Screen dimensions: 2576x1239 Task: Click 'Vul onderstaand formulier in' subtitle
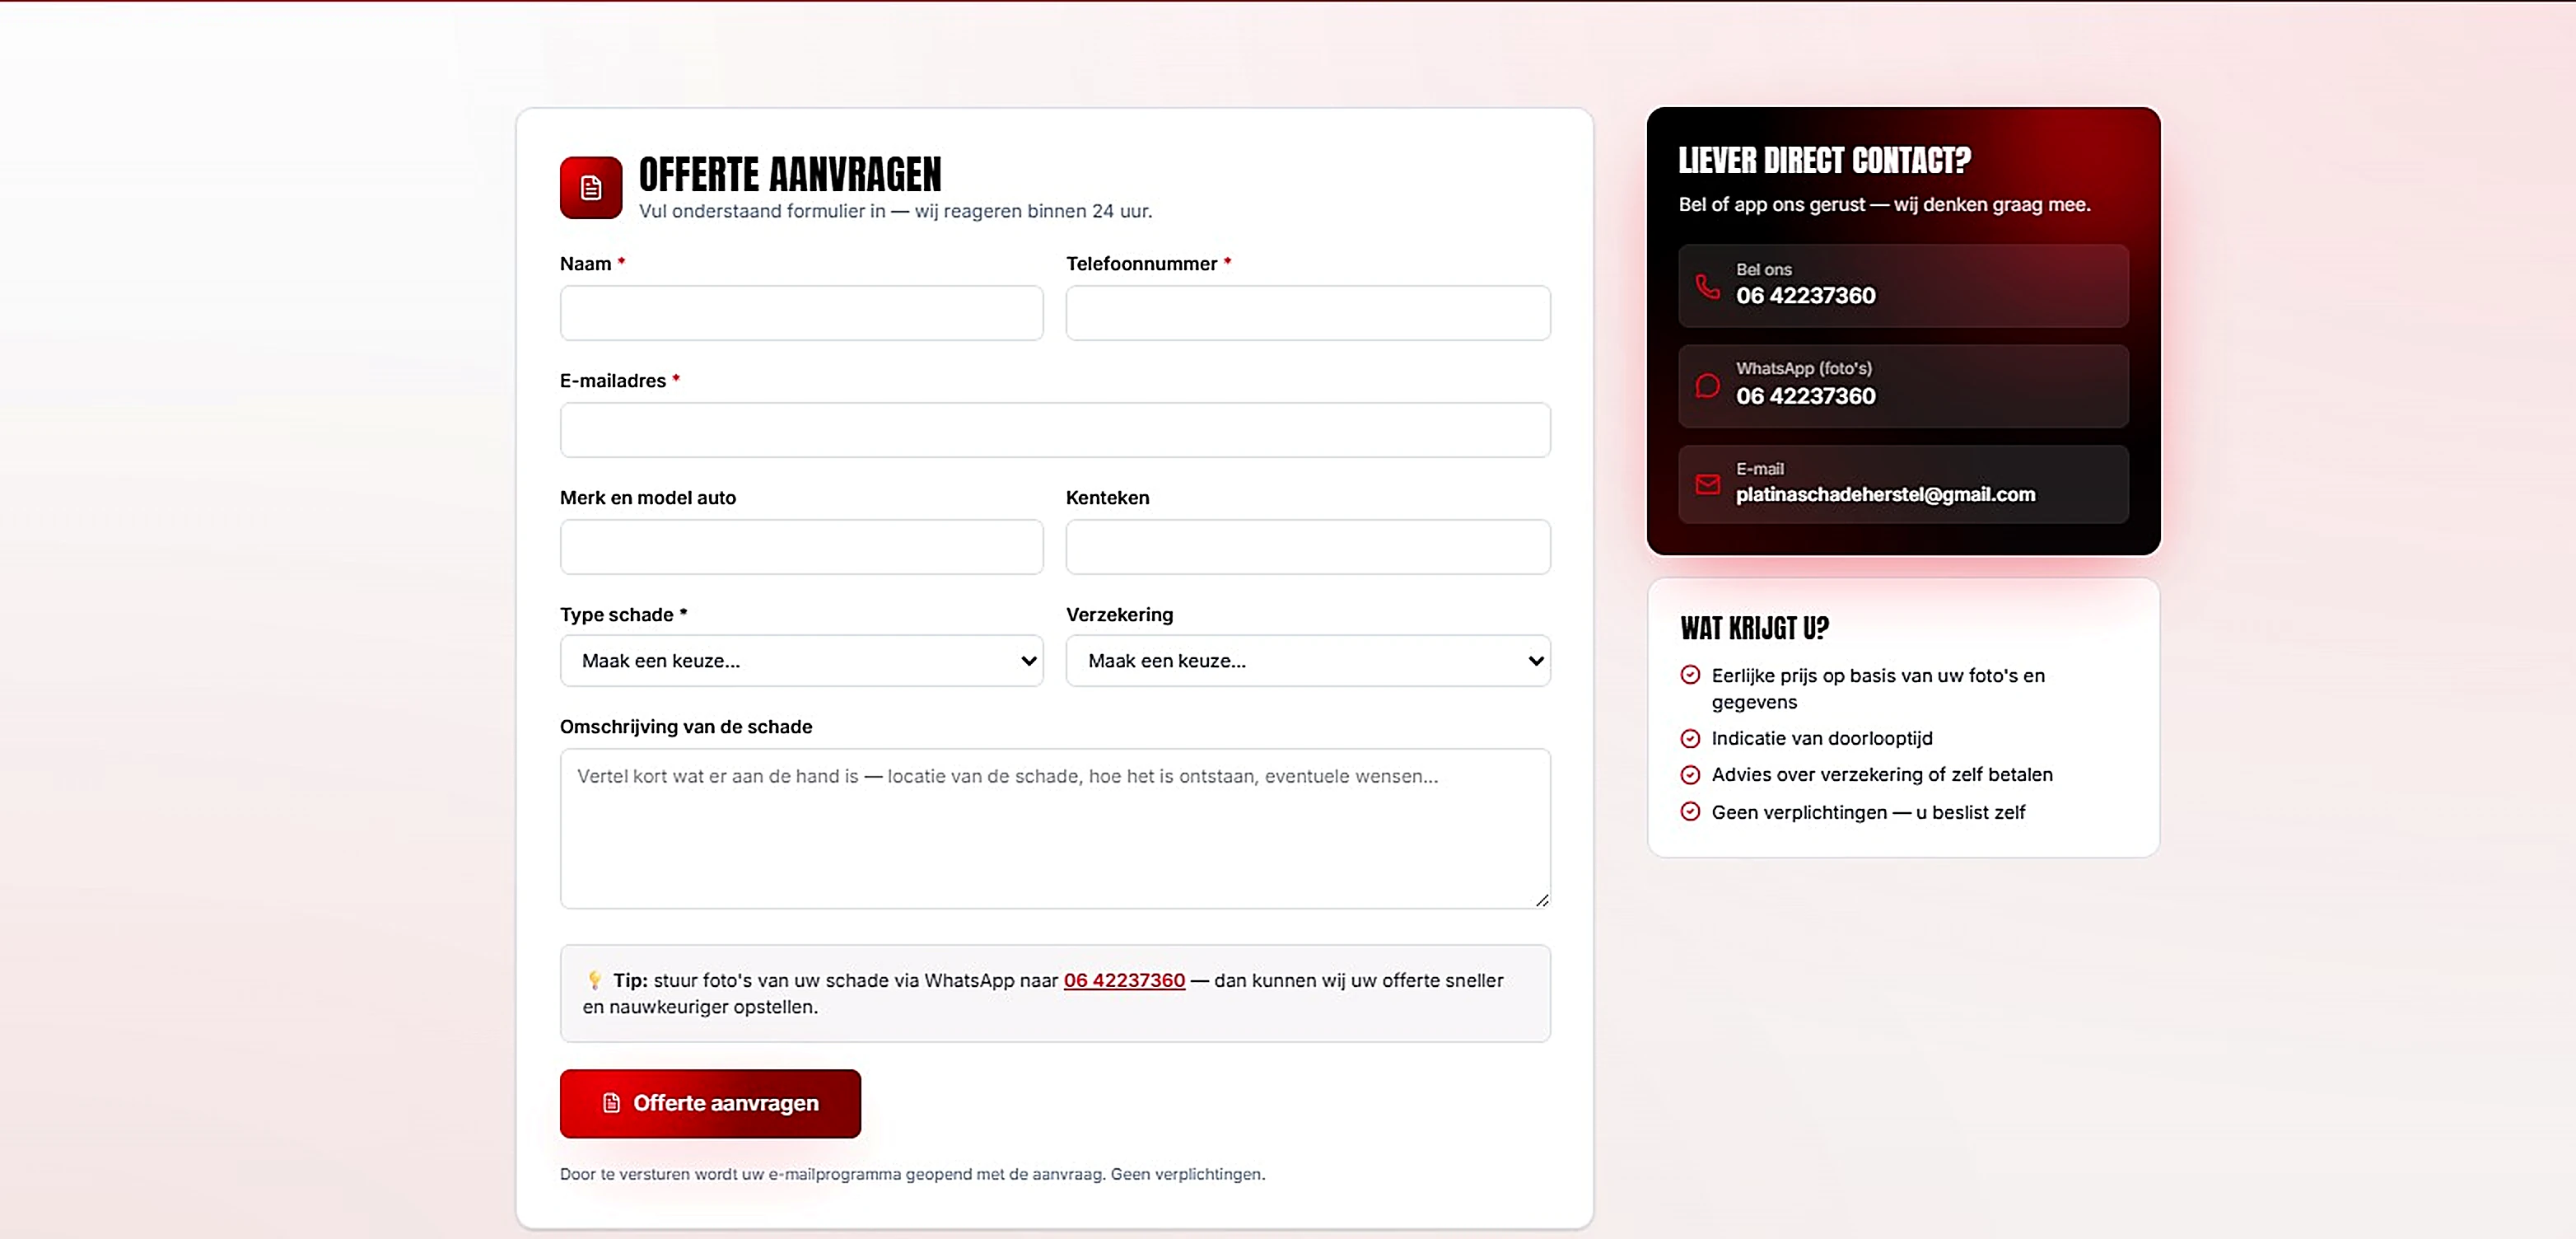coord(895,211)
